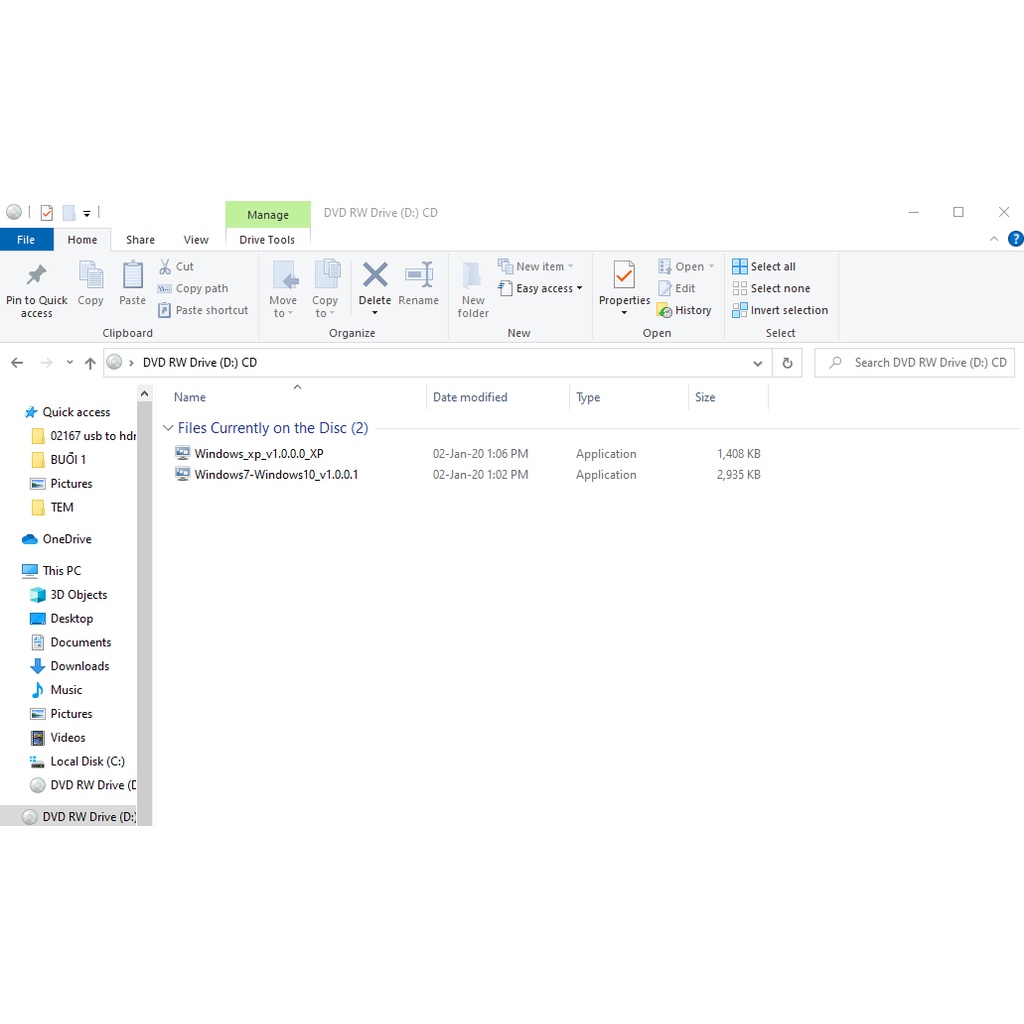
Task: Collapse the Files Currently on the Disc group
Action: coord(168,428)
